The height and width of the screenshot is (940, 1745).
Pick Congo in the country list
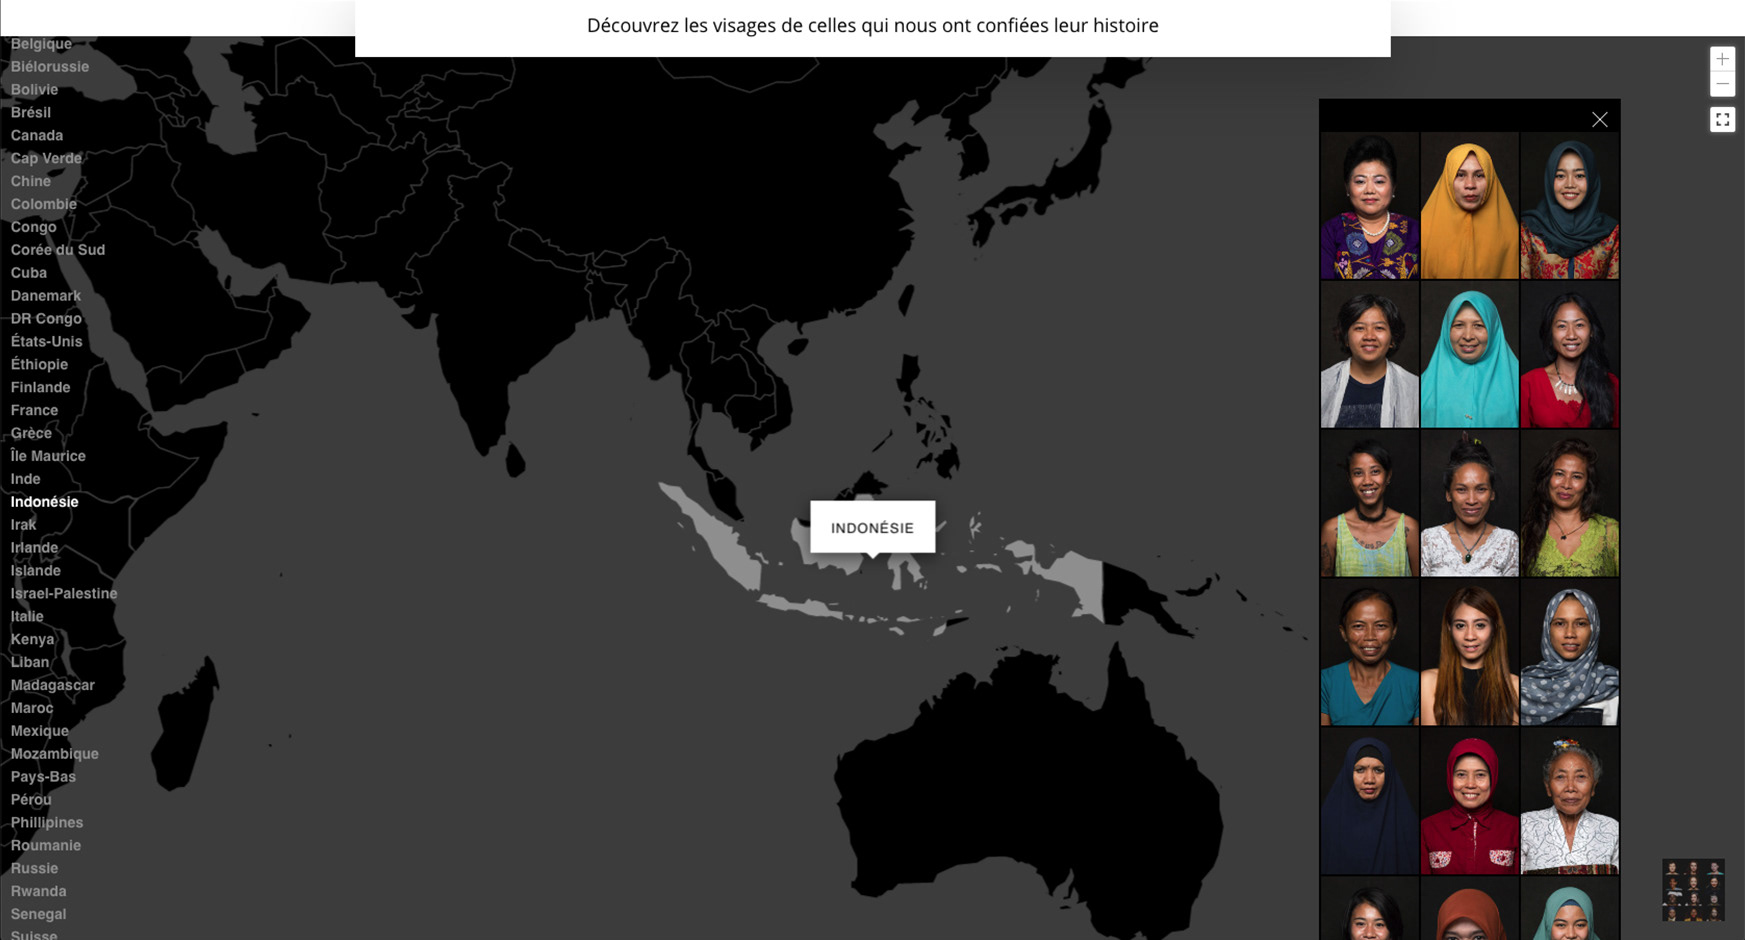[34, 228]
